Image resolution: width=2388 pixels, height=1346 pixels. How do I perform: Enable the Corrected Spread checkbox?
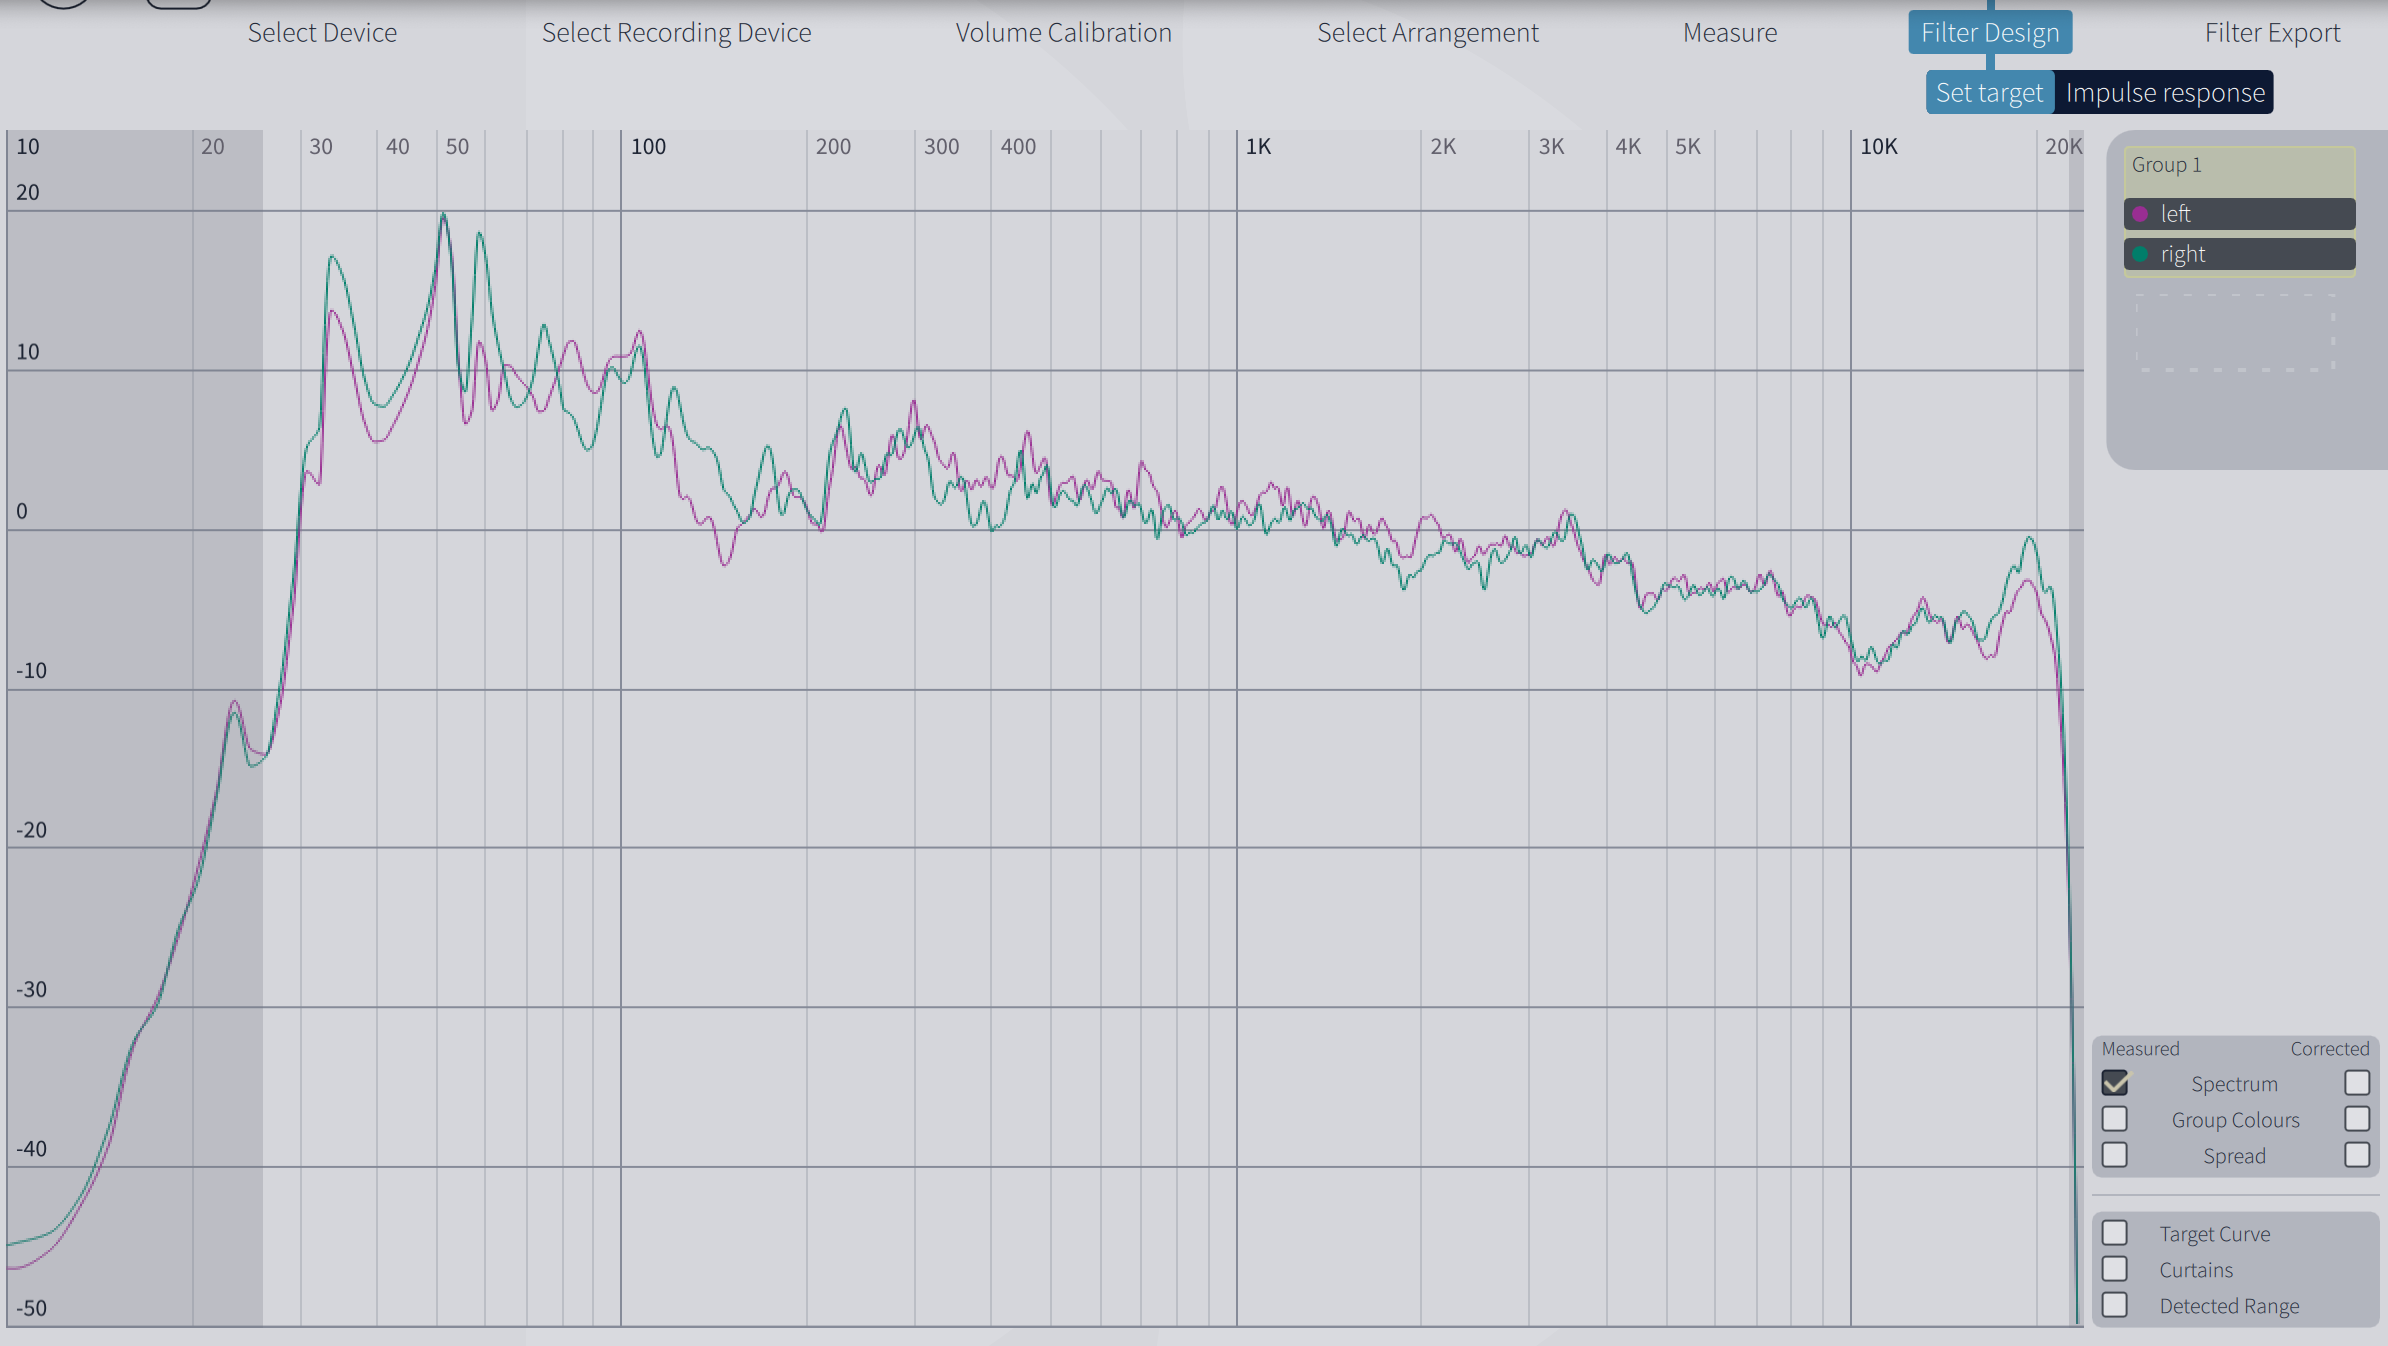pyautogui.click(x=2357, y=1155)
